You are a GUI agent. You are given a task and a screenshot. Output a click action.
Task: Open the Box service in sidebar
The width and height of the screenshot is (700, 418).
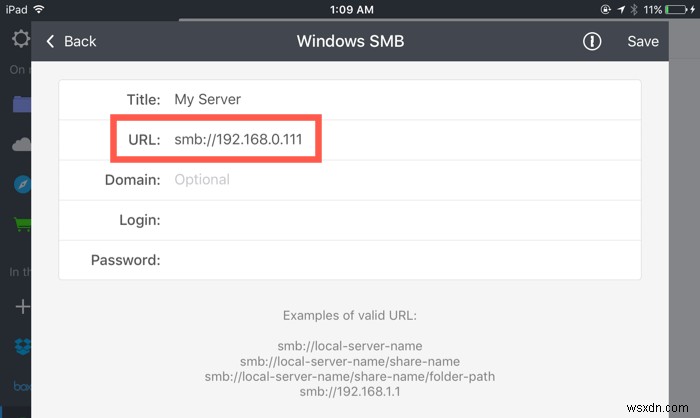pos(22,386)
